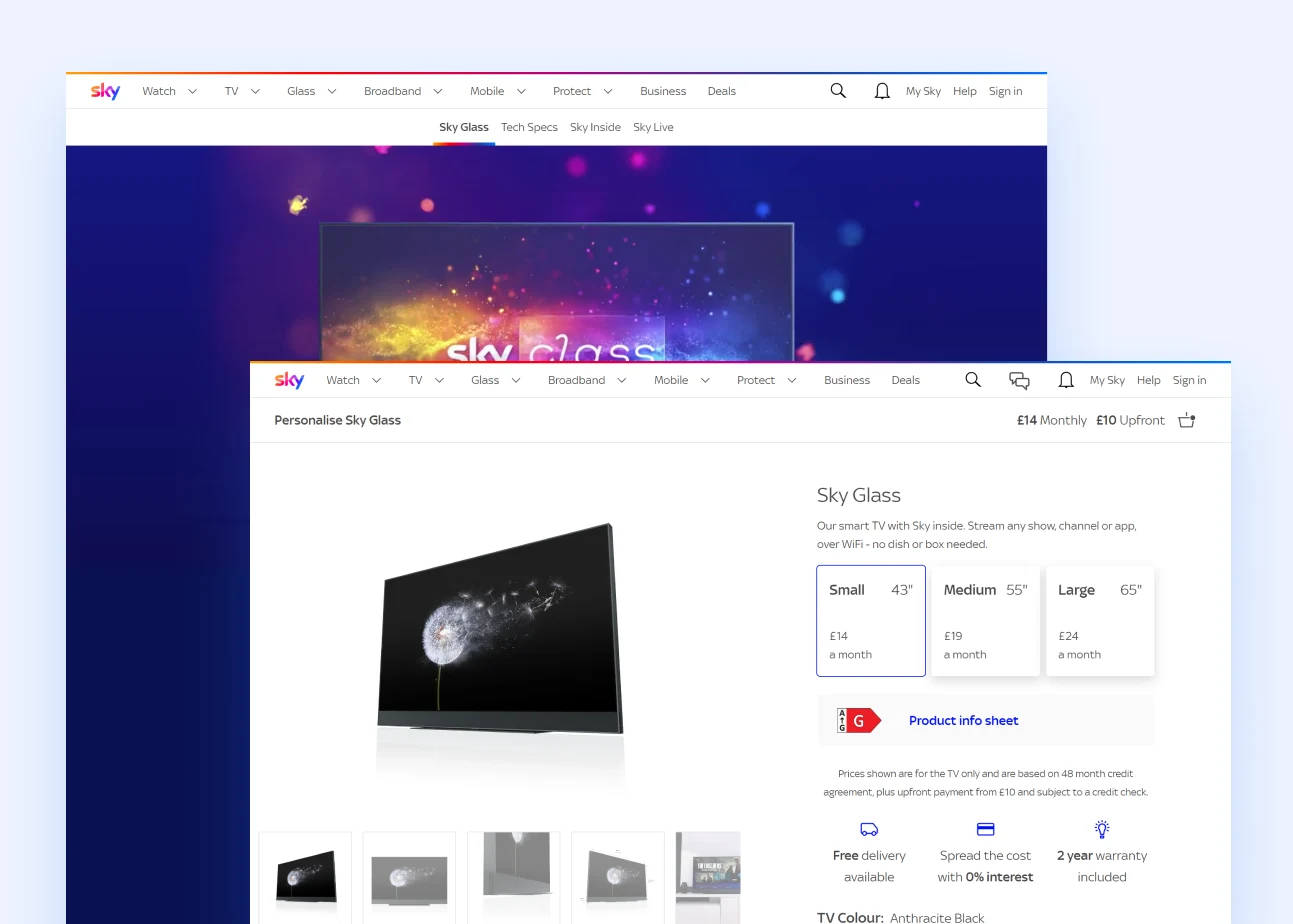Switch to the Sky Glass tab
Viewport: 1293px width, 924px height.
[464, 127]
